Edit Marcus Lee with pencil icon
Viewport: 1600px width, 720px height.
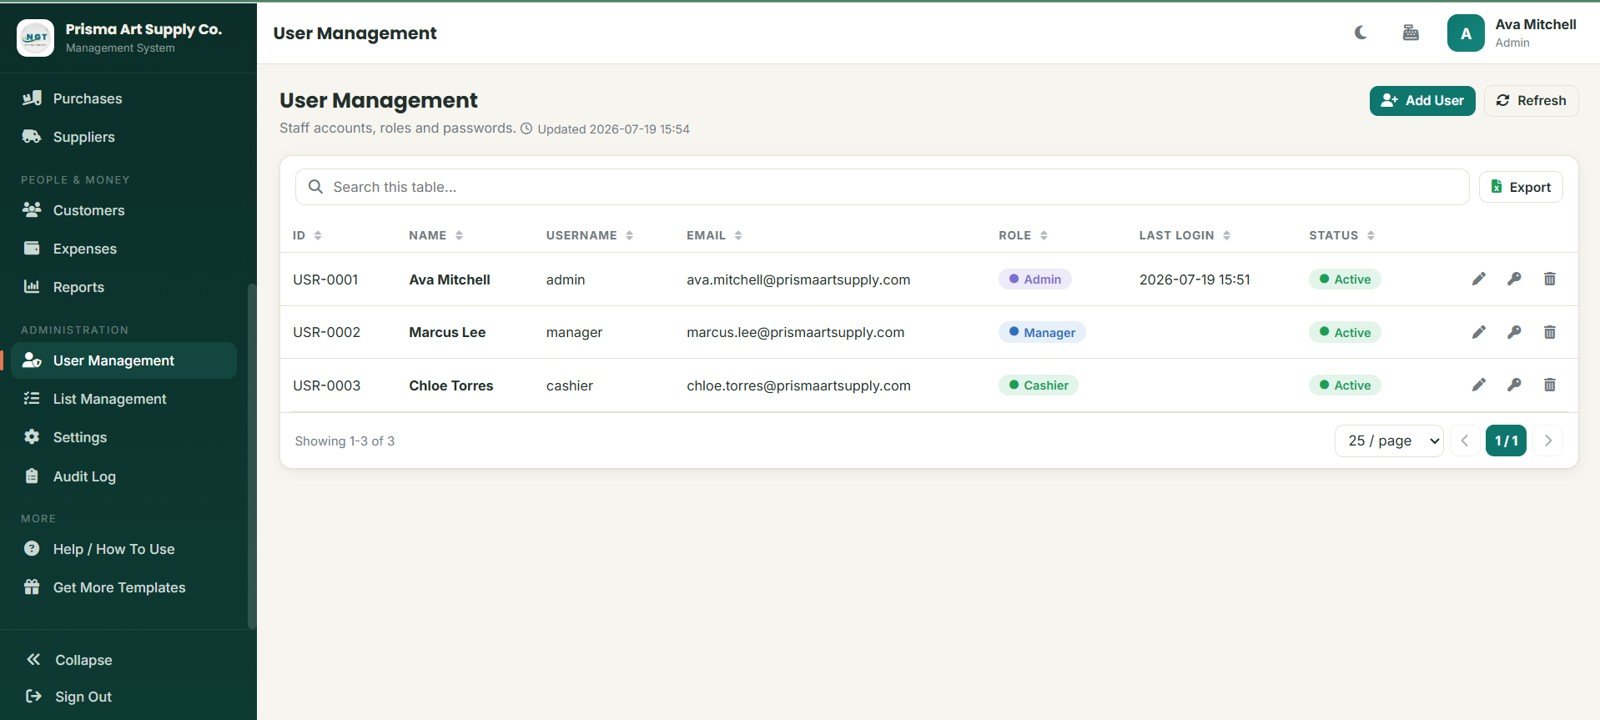(1479, 332)
